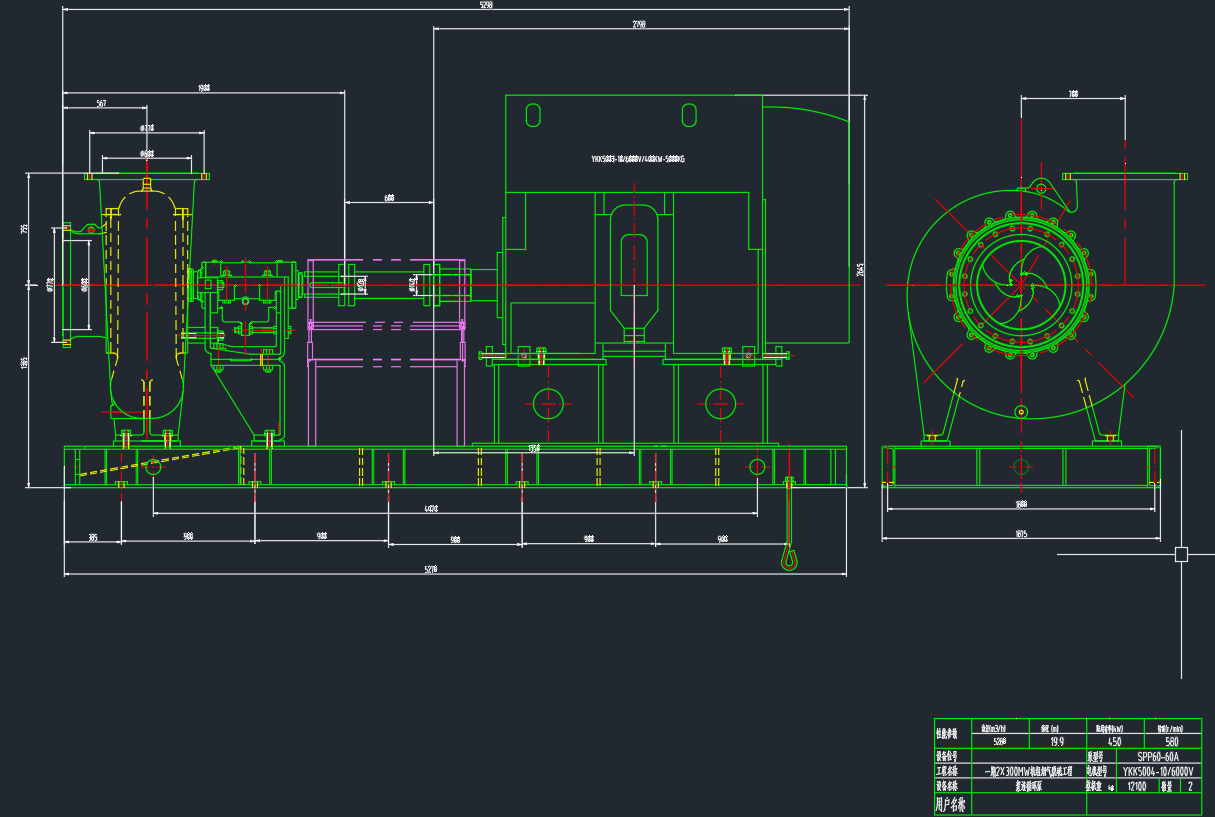The image size is (1215, 817).
Task: Click the 567 dimension text
Action: coord(102,104)
